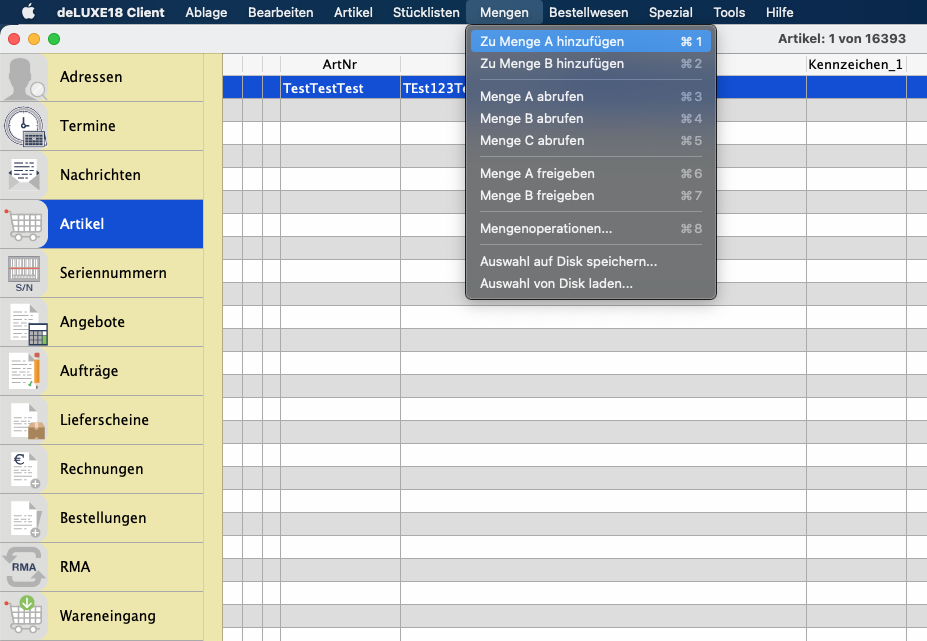Open Mengenoperationen... from the menu
This screenshot has width=927, height=641.
pyautogui.click(x=545, y=229)
